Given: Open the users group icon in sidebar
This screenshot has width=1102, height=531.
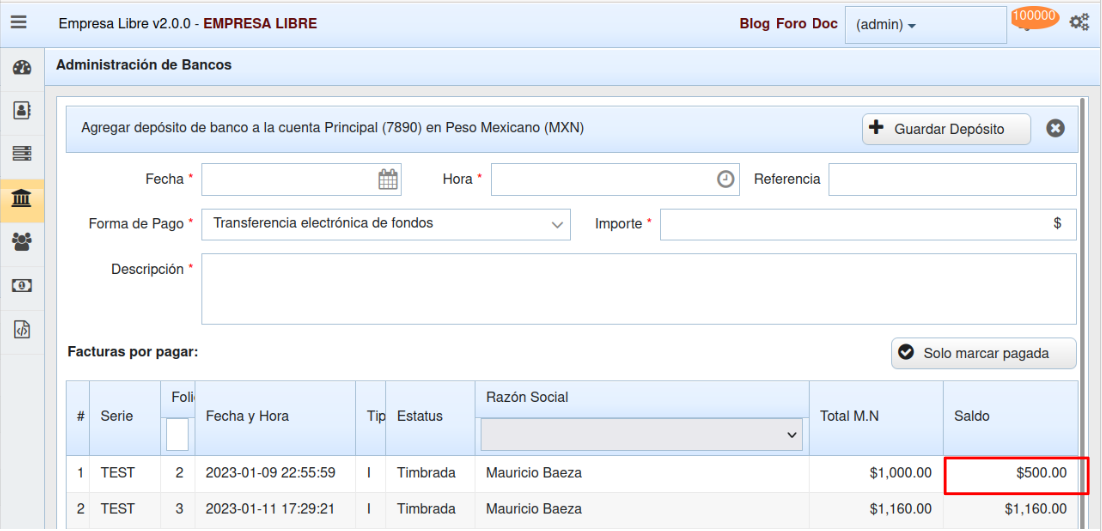Looking at the screenshot, I should click(x=21, y=241).
